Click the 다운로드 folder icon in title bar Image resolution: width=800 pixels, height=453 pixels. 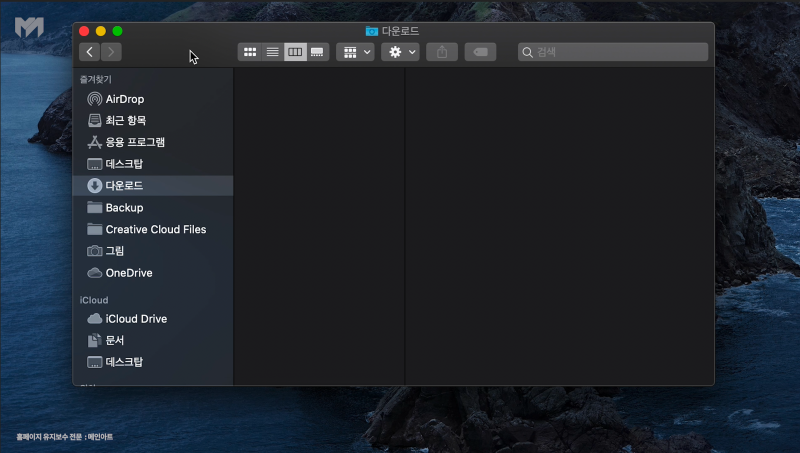371,31
